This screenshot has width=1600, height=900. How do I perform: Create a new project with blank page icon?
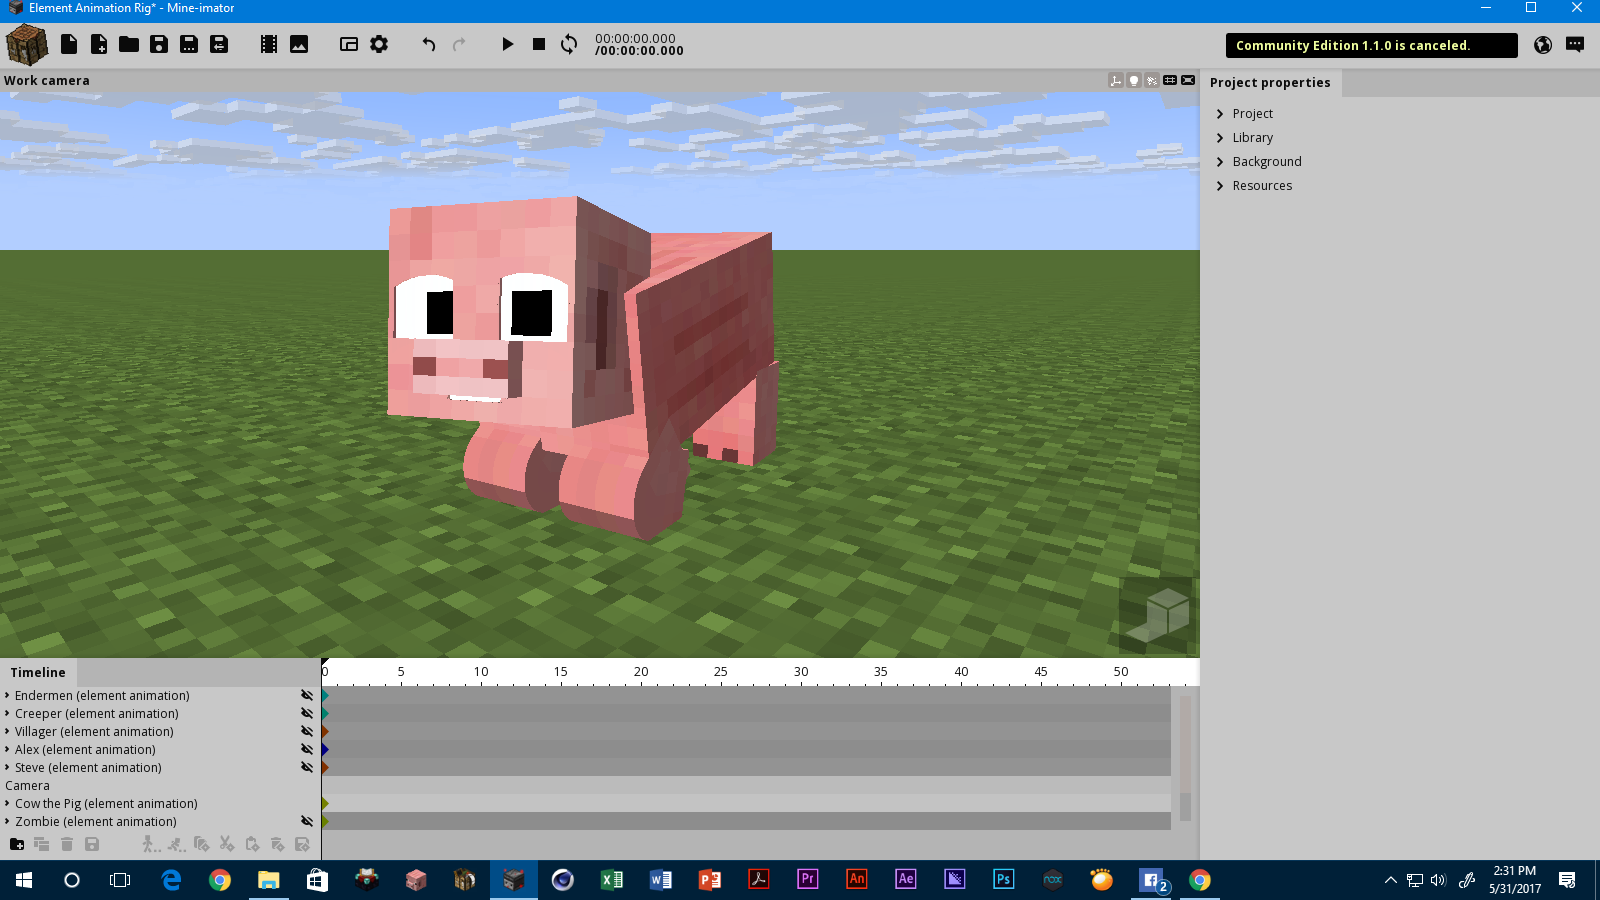(69, 44)
